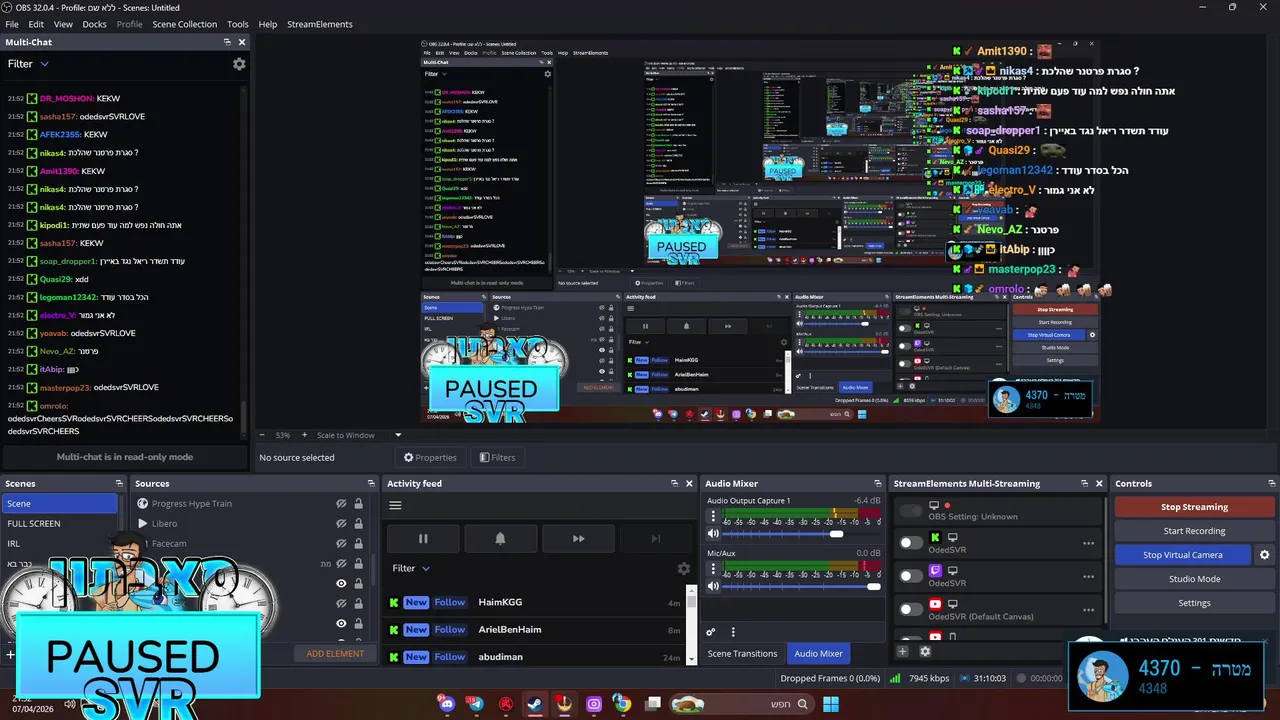Click the Mic/Aux volume slider handle

[874, 586]
